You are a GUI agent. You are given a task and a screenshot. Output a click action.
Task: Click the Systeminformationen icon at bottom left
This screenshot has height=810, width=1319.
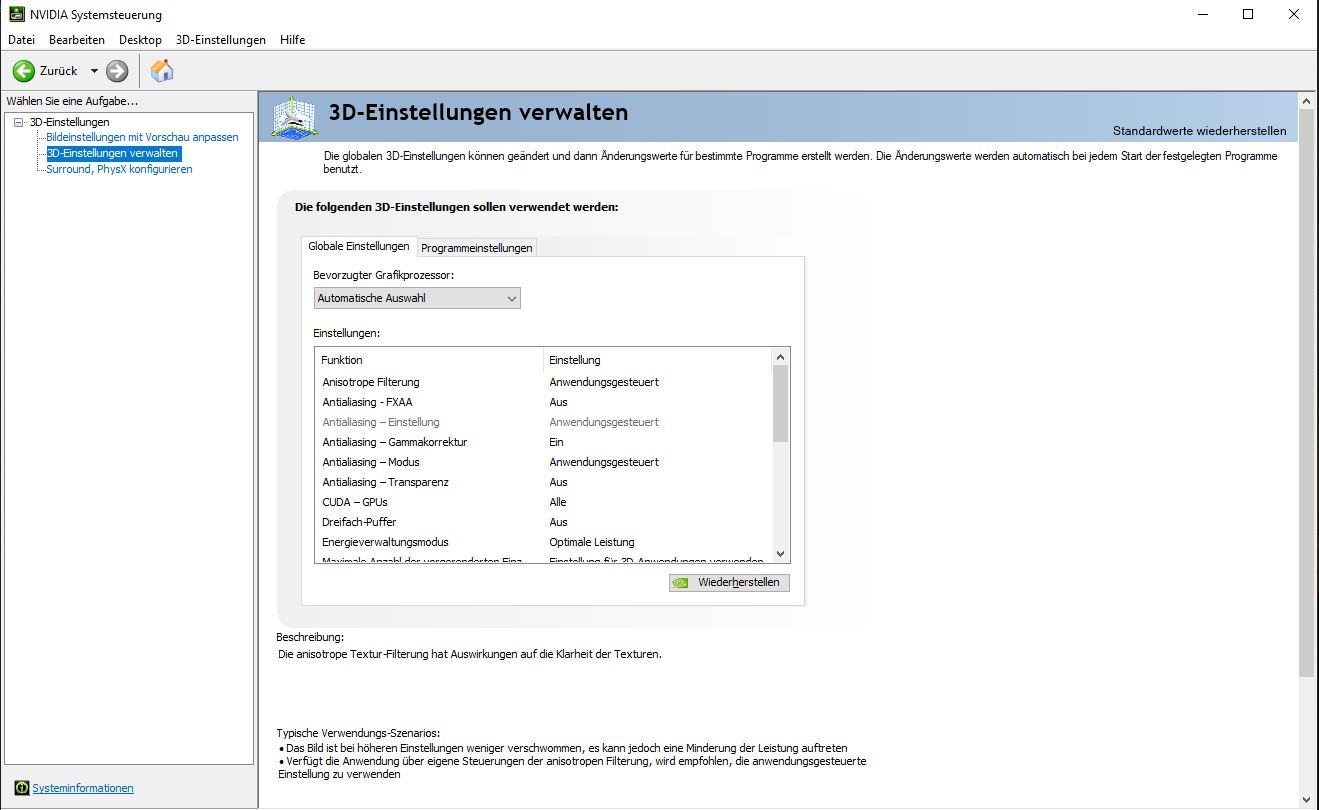point(22,788)
